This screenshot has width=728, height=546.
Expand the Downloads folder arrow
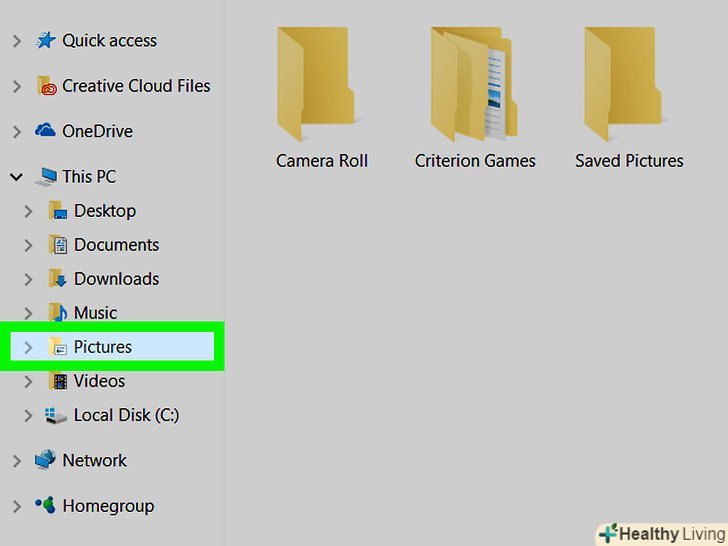click(x=28, y=279)
